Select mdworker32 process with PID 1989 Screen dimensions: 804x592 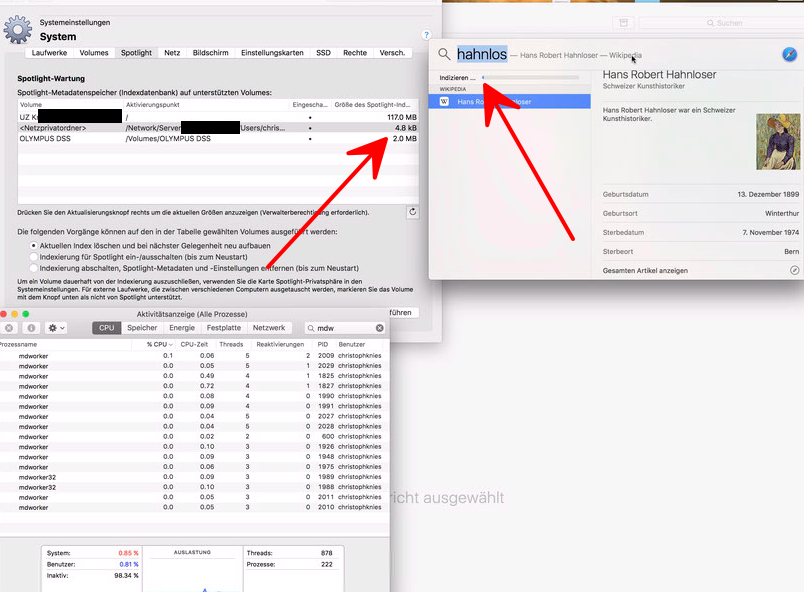click(194, 477)
